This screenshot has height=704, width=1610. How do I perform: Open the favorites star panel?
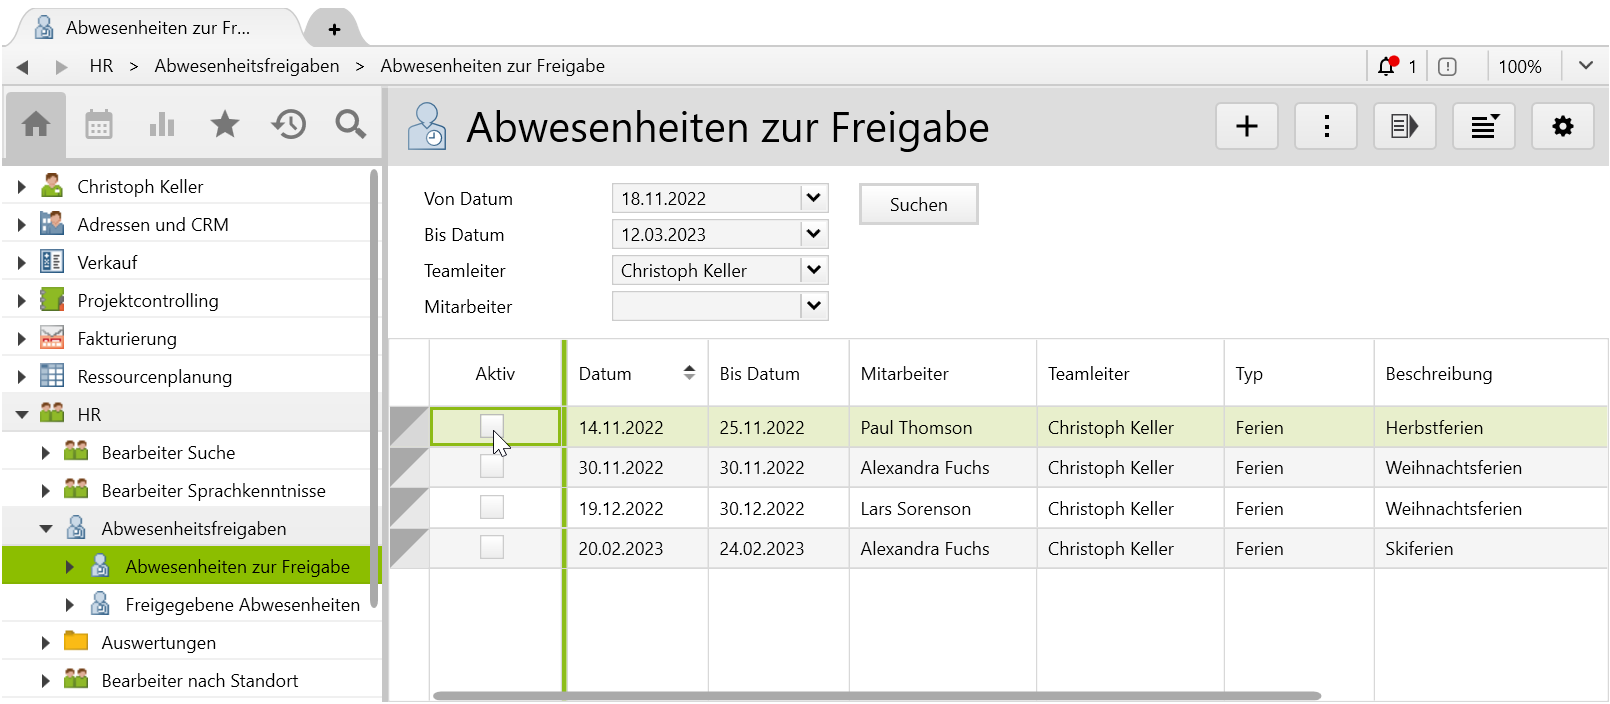pyautogui.click(x=225, y=125)
